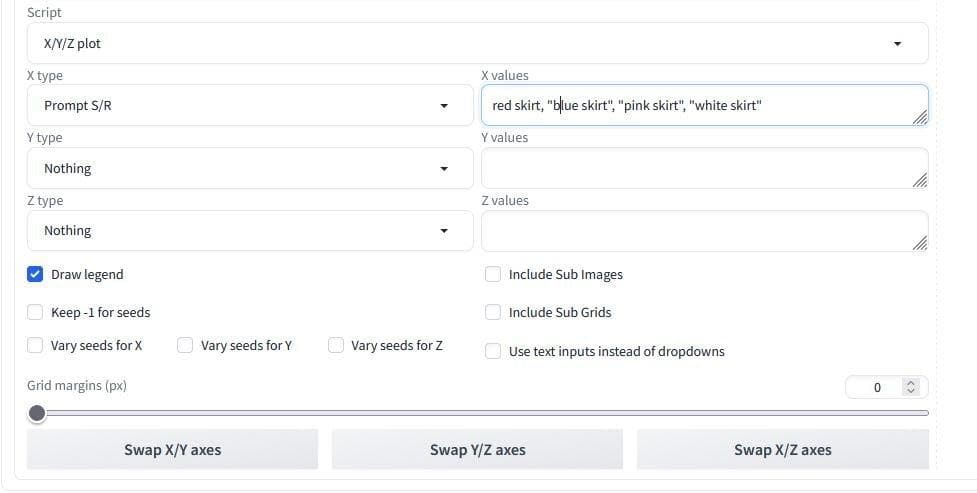The image size is (977, 493).
Task: Uncheck the Draw legend checkbox
Action: 36,274
